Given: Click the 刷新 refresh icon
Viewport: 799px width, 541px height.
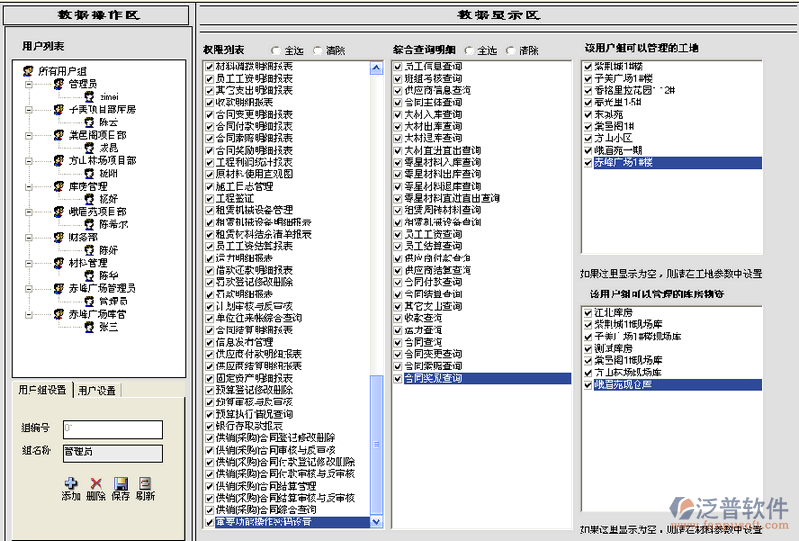Looking at the screenshot, I should pos(146,483).
